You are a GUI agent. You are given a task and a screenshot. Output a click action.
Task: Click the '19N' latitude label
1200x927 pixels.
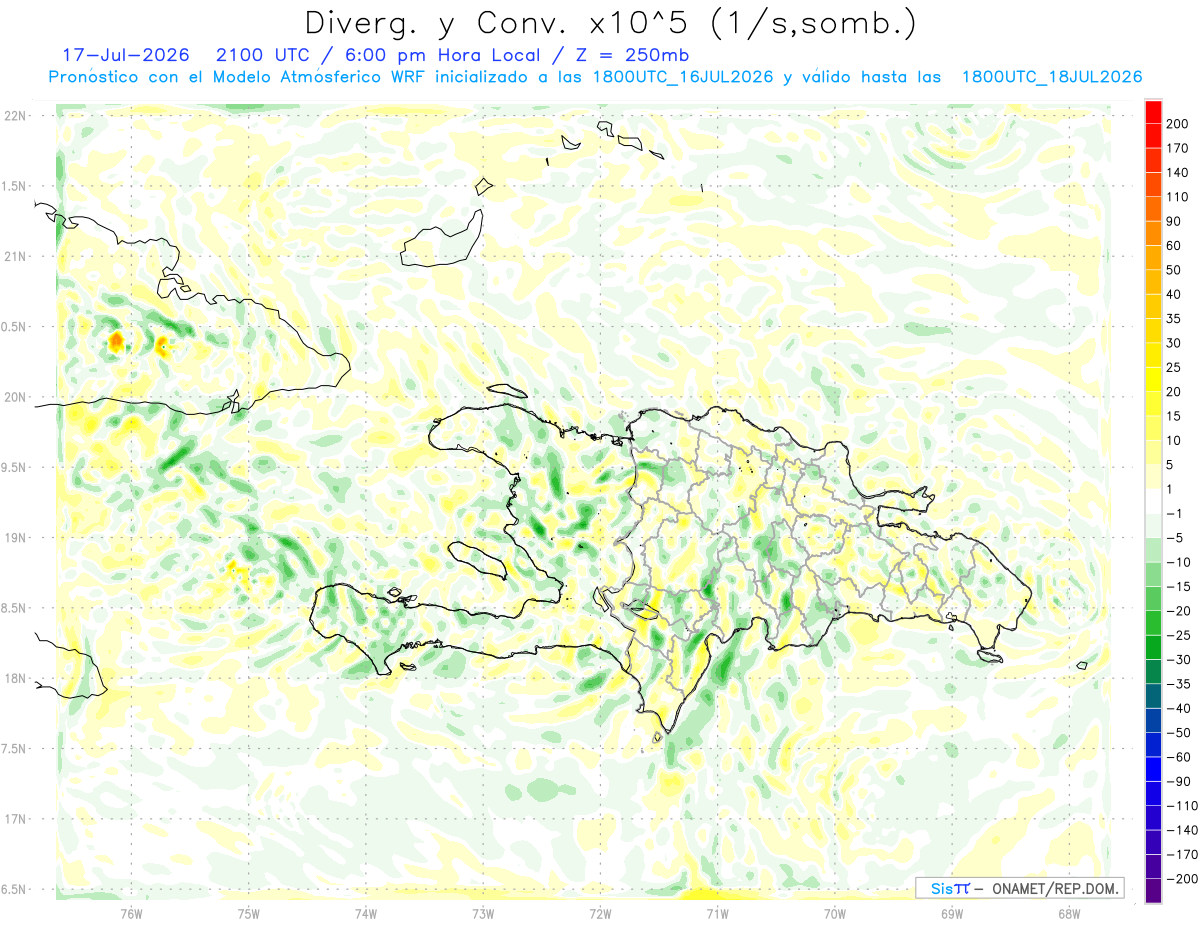[x=14, y=538]
